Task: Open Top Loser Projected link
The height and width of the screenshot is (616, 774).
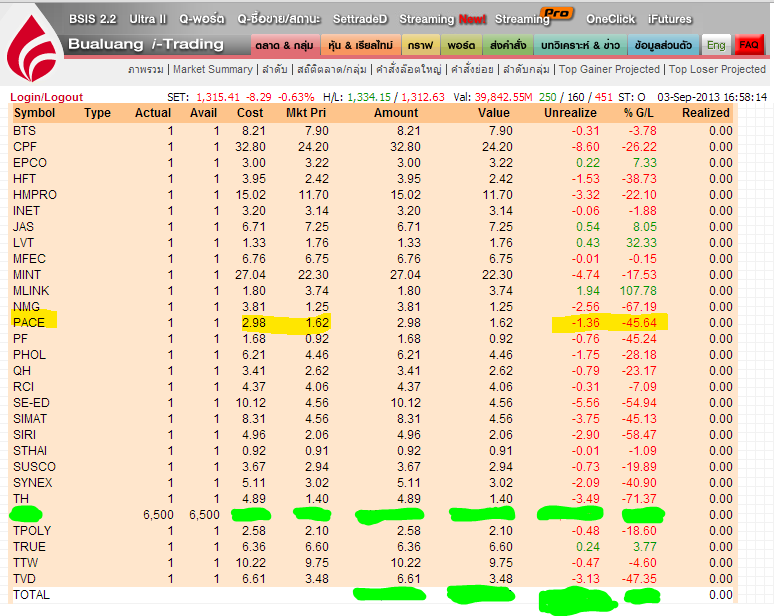Action: point(717,70)
